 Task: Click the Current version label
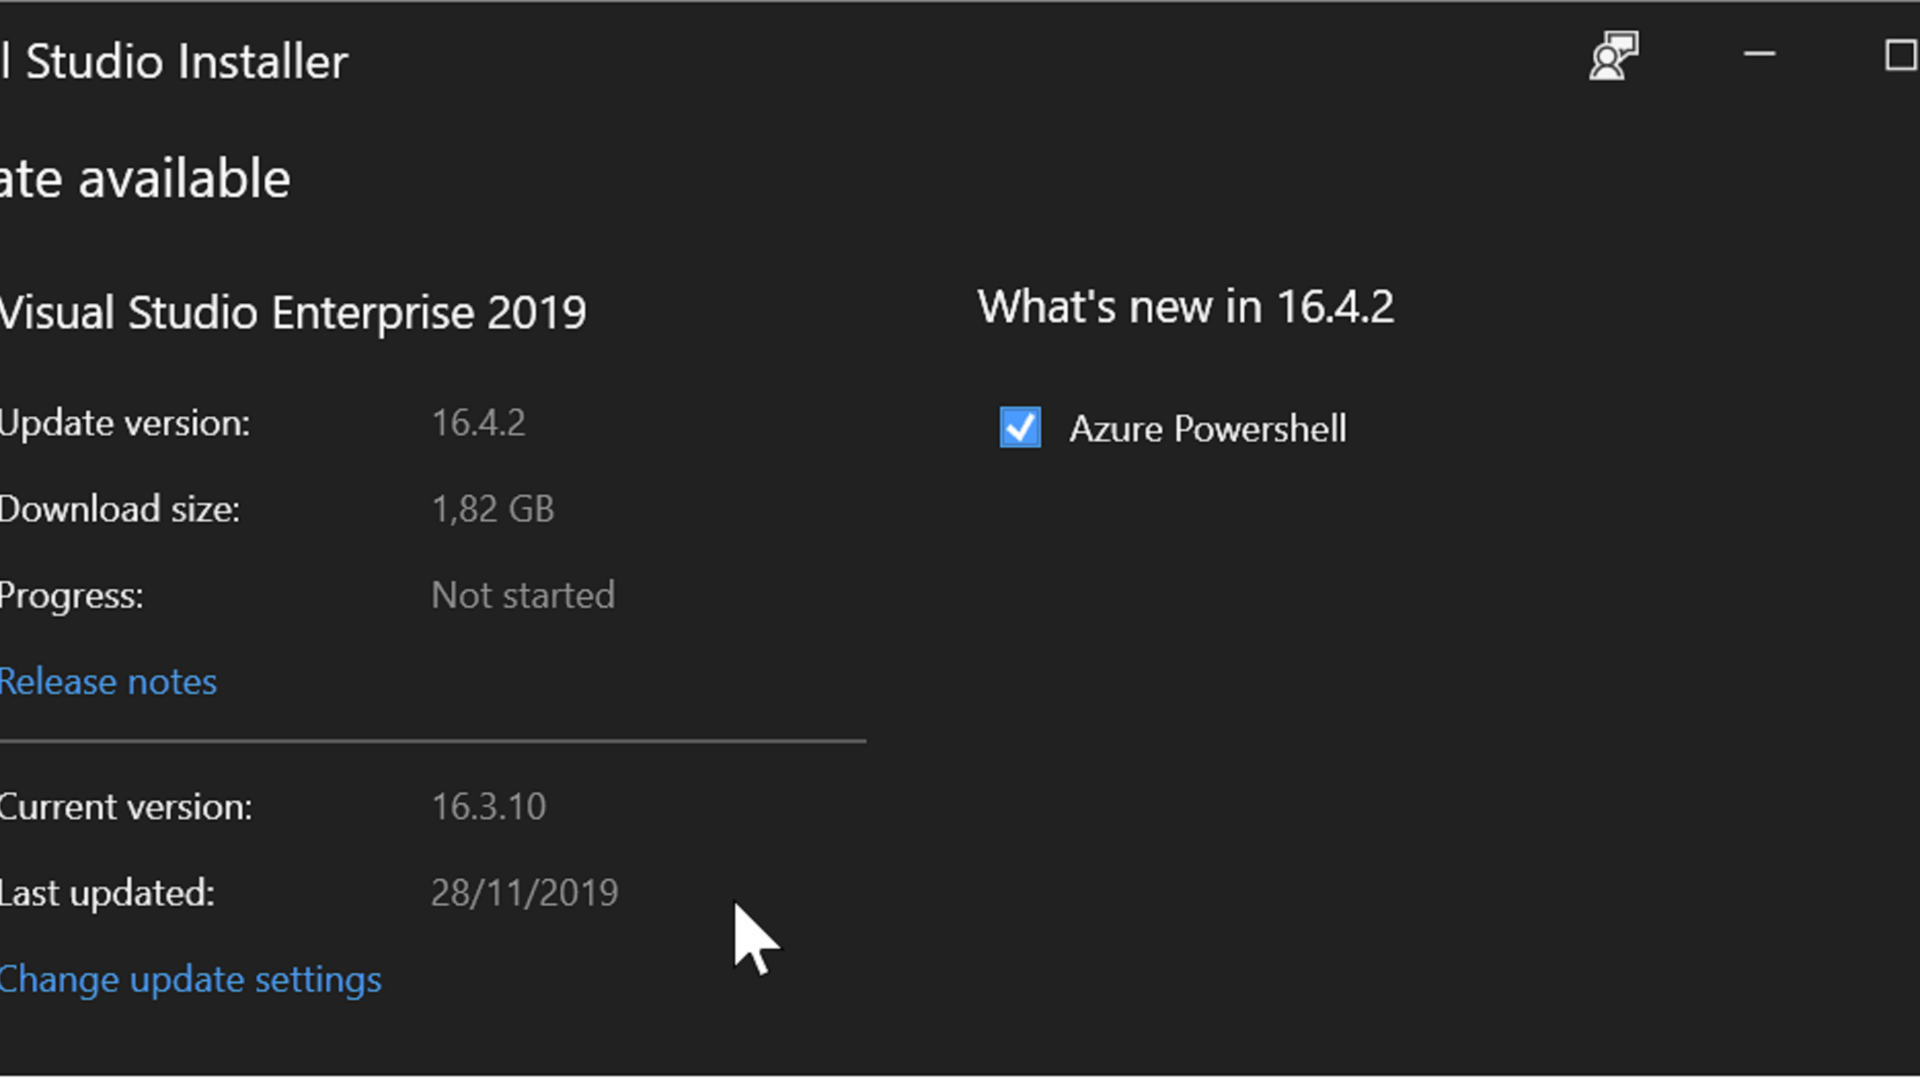pos(126,807)
